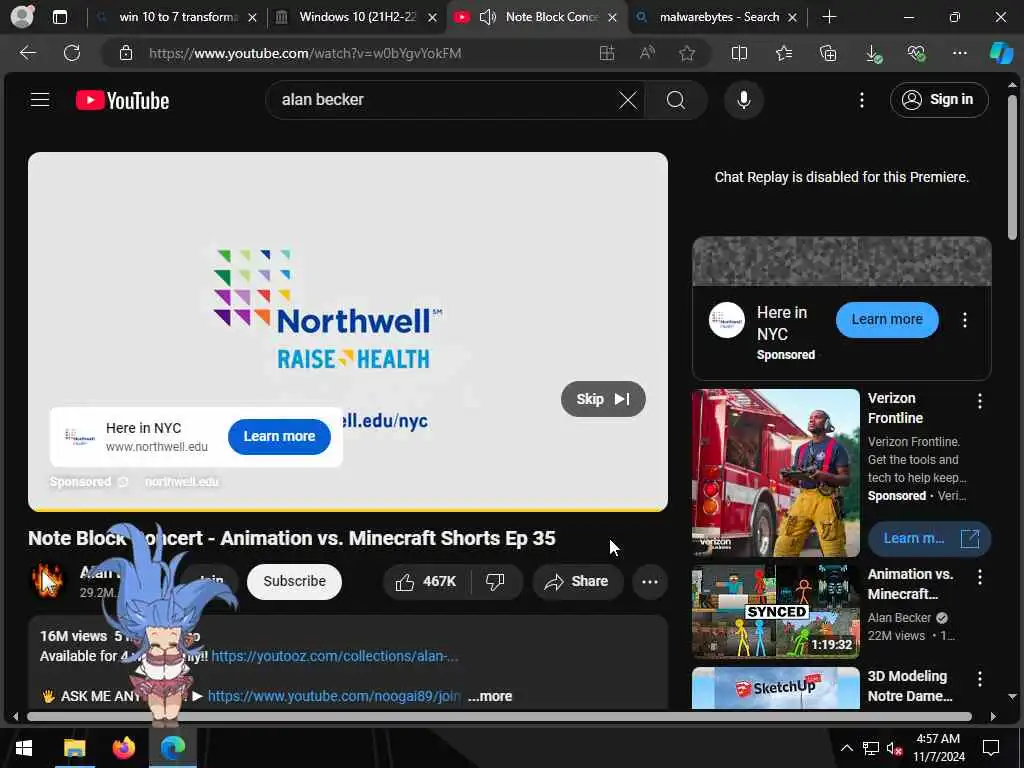Image resolution: width=1024 pixels, height=768 pixels.
Task: Open a new tab with plus button
Action: pos(829,17)
